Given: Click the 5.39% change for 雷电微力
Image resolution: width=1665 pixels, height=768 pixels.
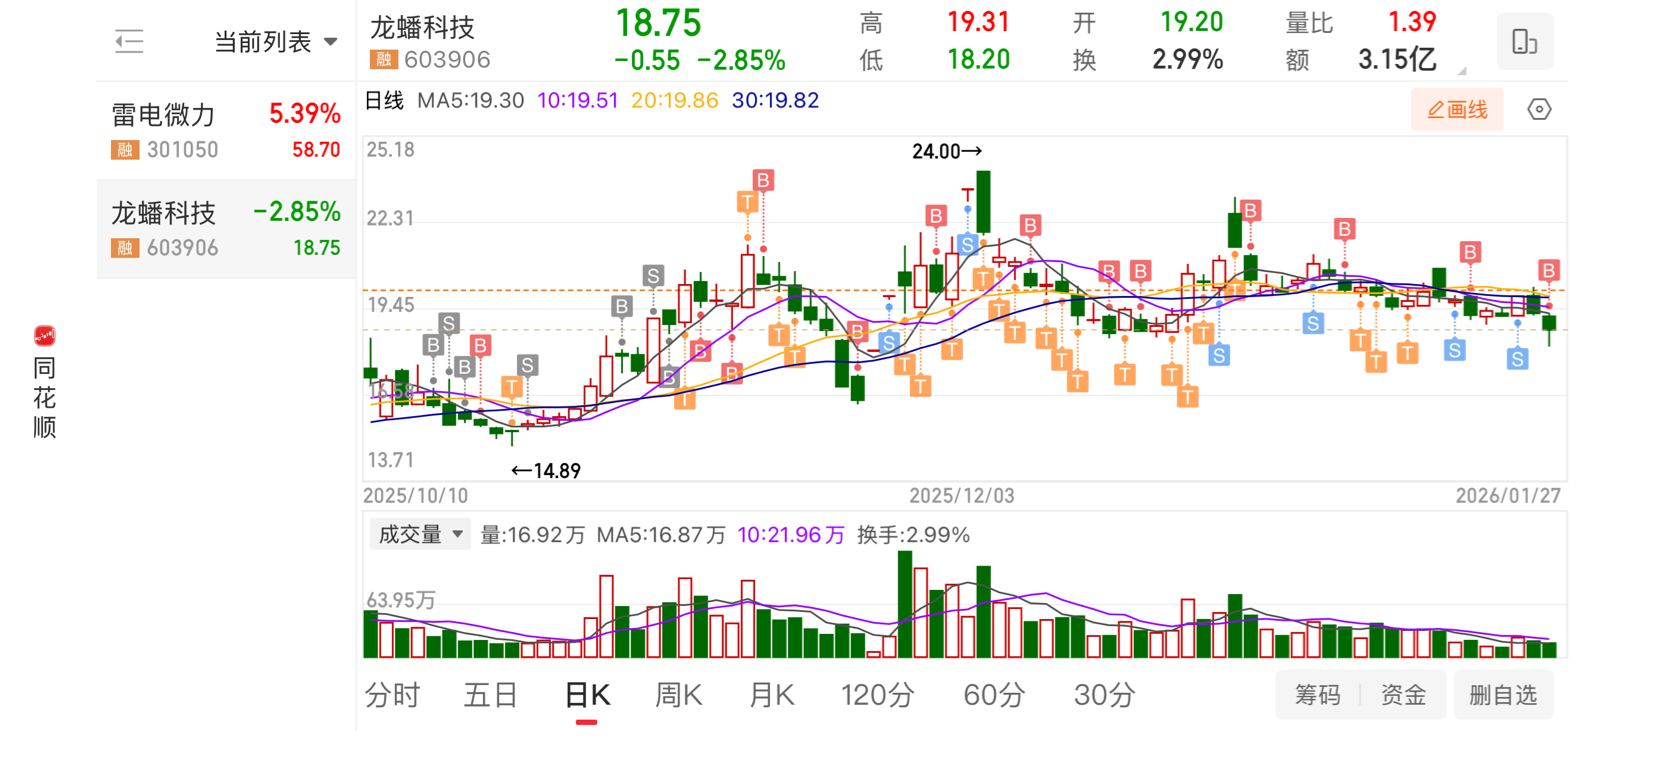Looking at the screenshot, I should point(305,114).
